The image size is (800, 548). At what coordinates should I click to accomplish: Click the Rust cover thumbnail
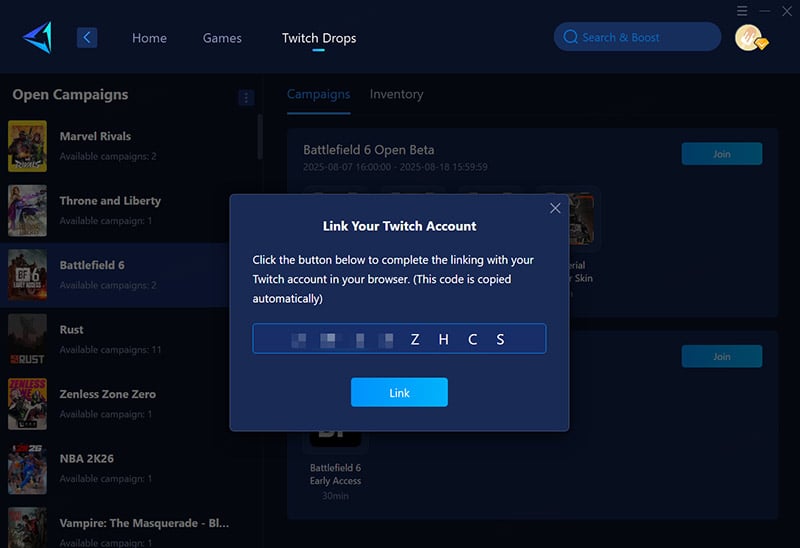28,339
